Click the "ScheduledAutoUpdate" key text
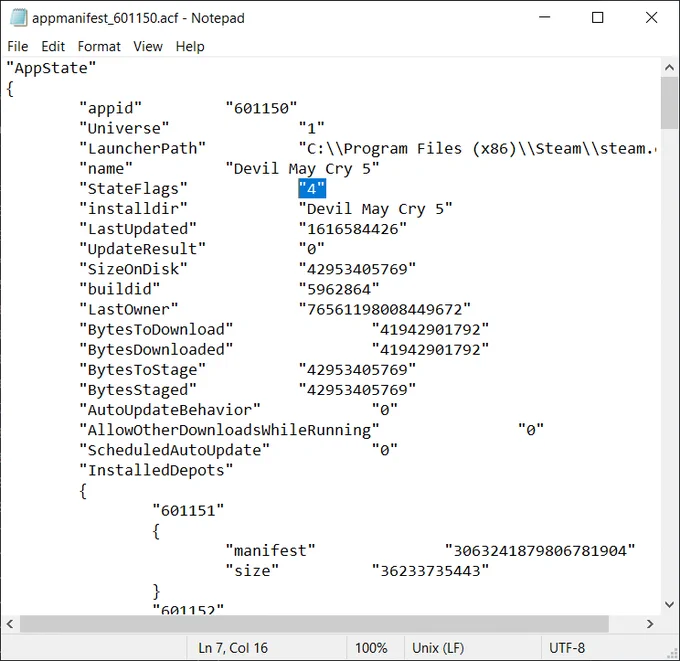Screen dimensions: 680x661 174,450
